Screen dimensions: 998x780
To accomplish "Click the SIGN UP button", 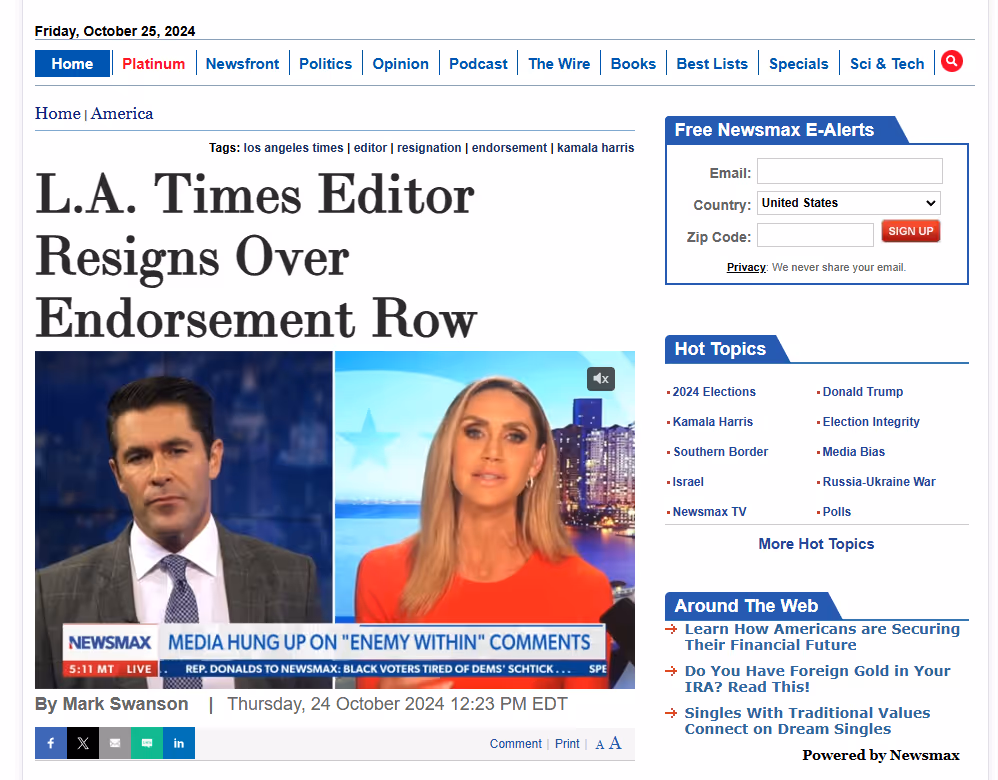I will tap(910, 231).
